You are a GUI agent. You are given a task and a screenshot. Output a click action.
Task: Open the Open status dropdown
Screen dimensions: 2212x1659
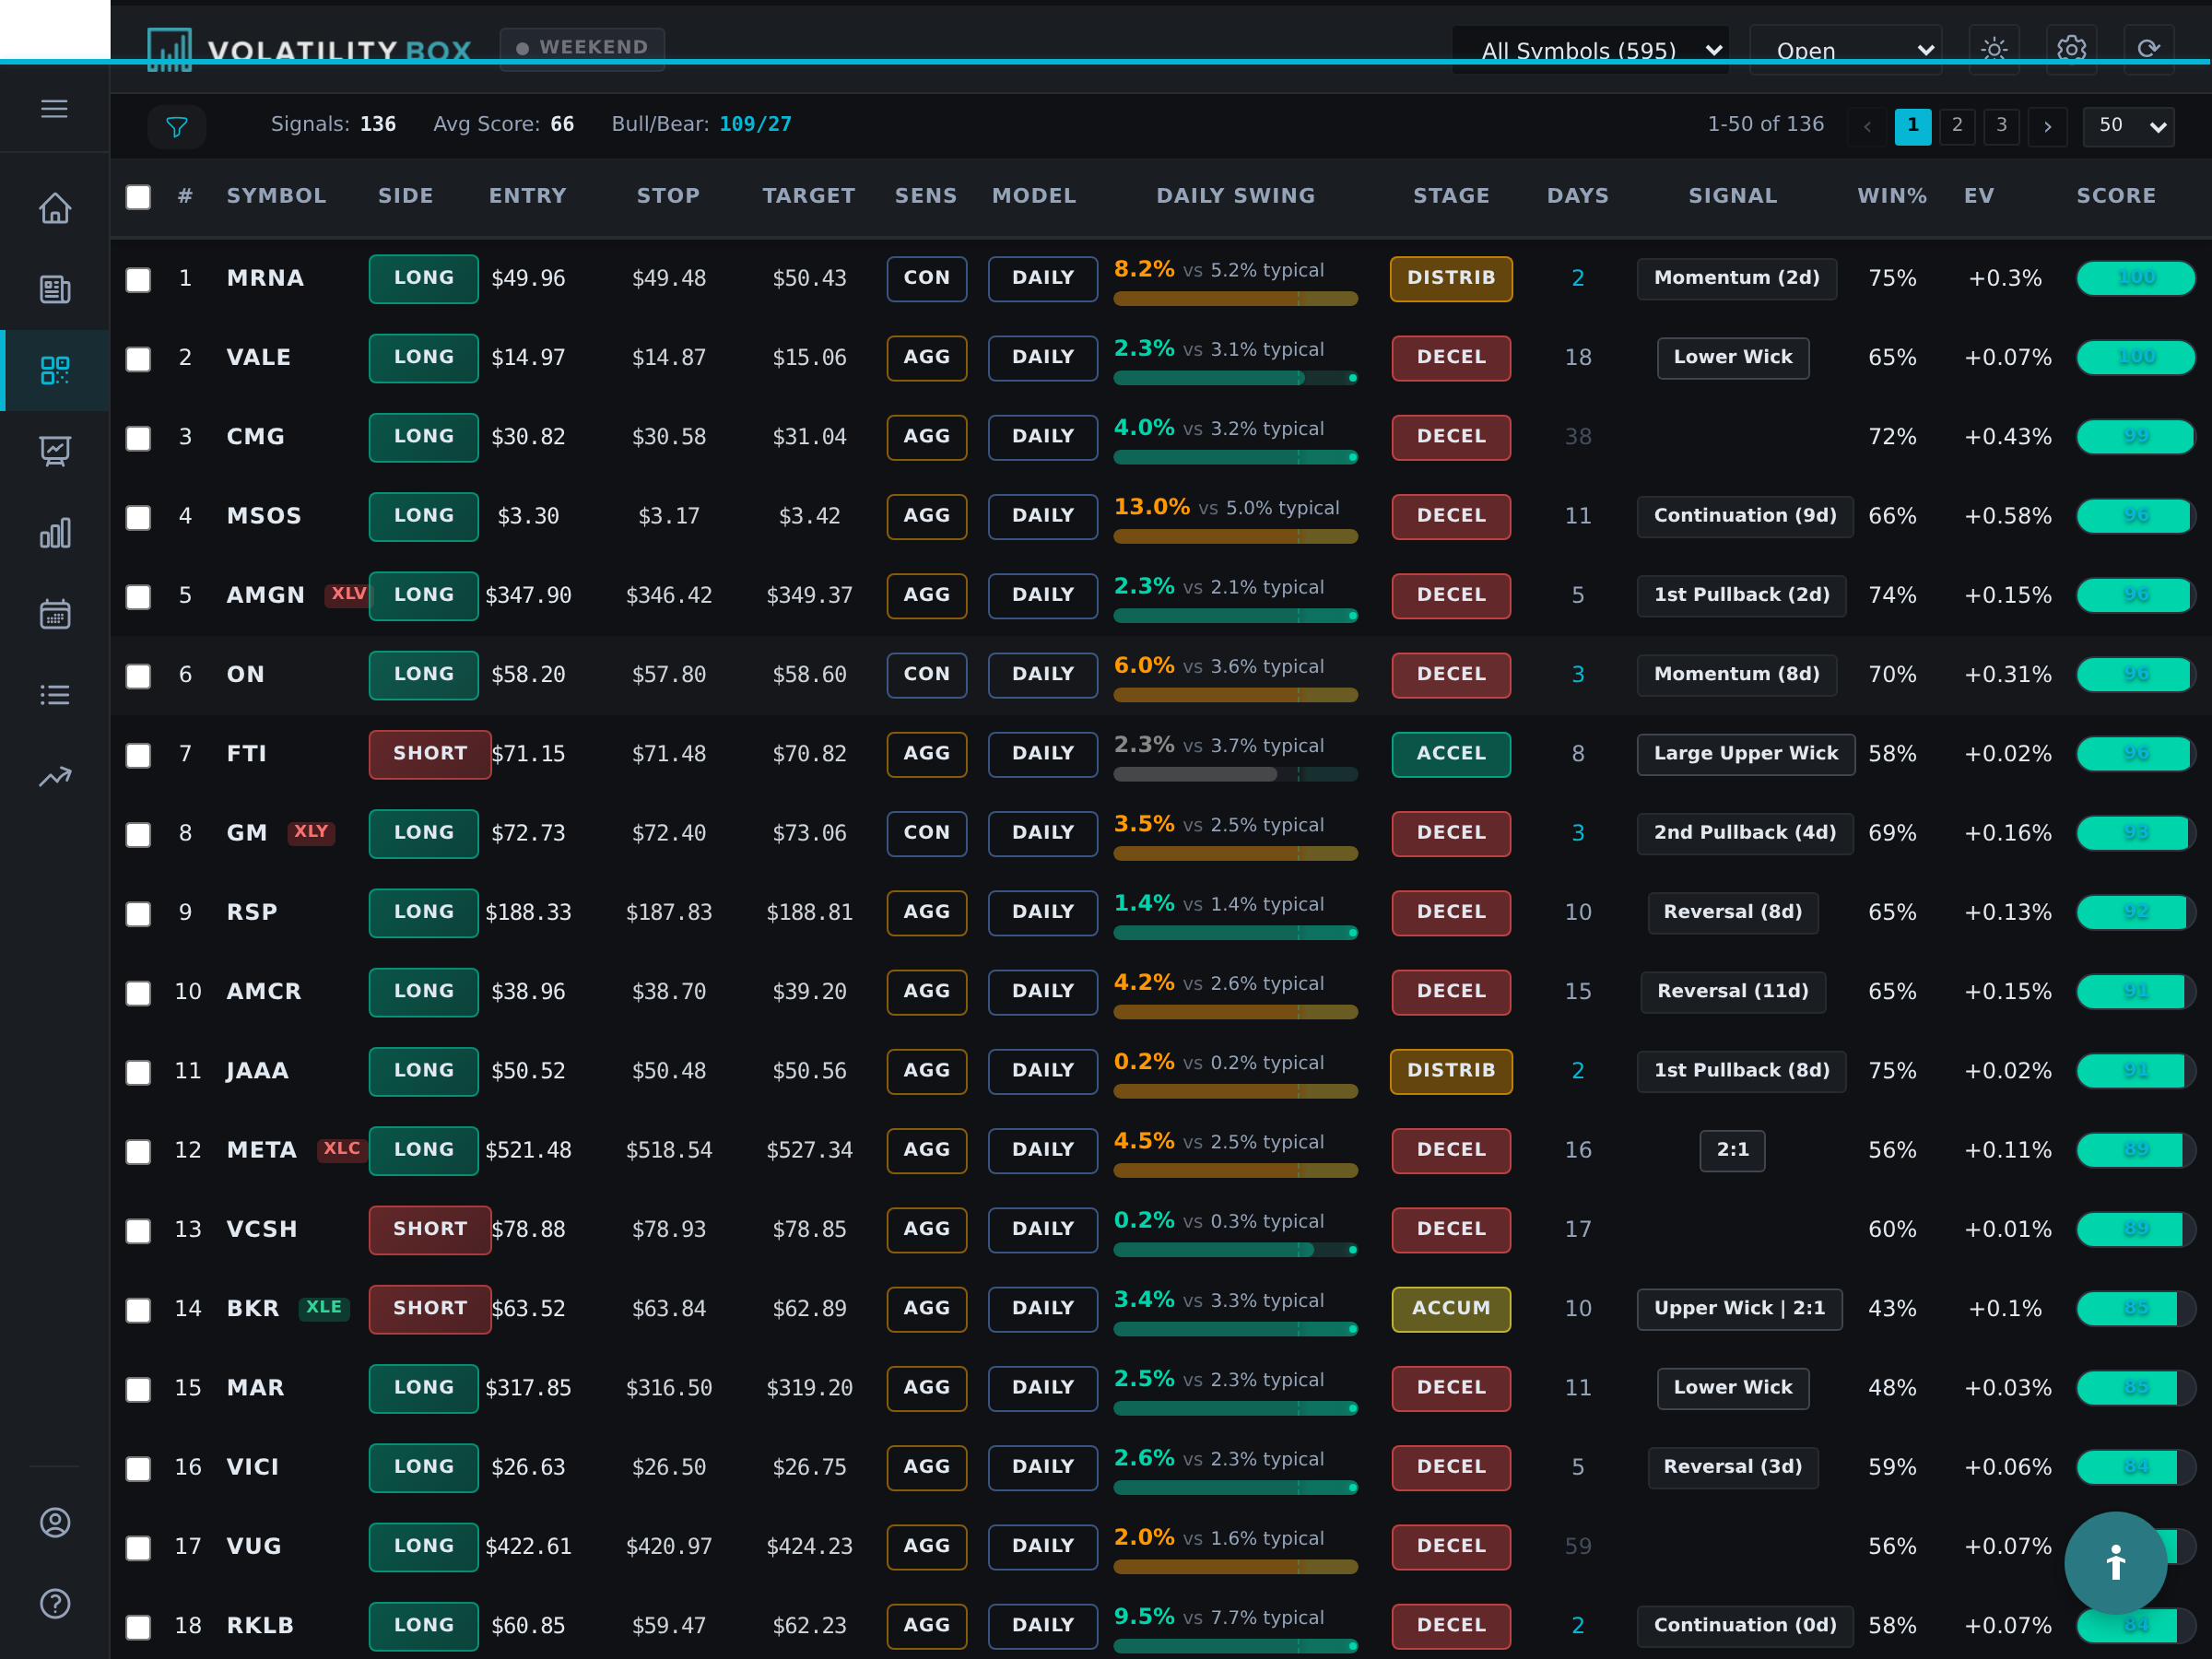[1845, 50]
